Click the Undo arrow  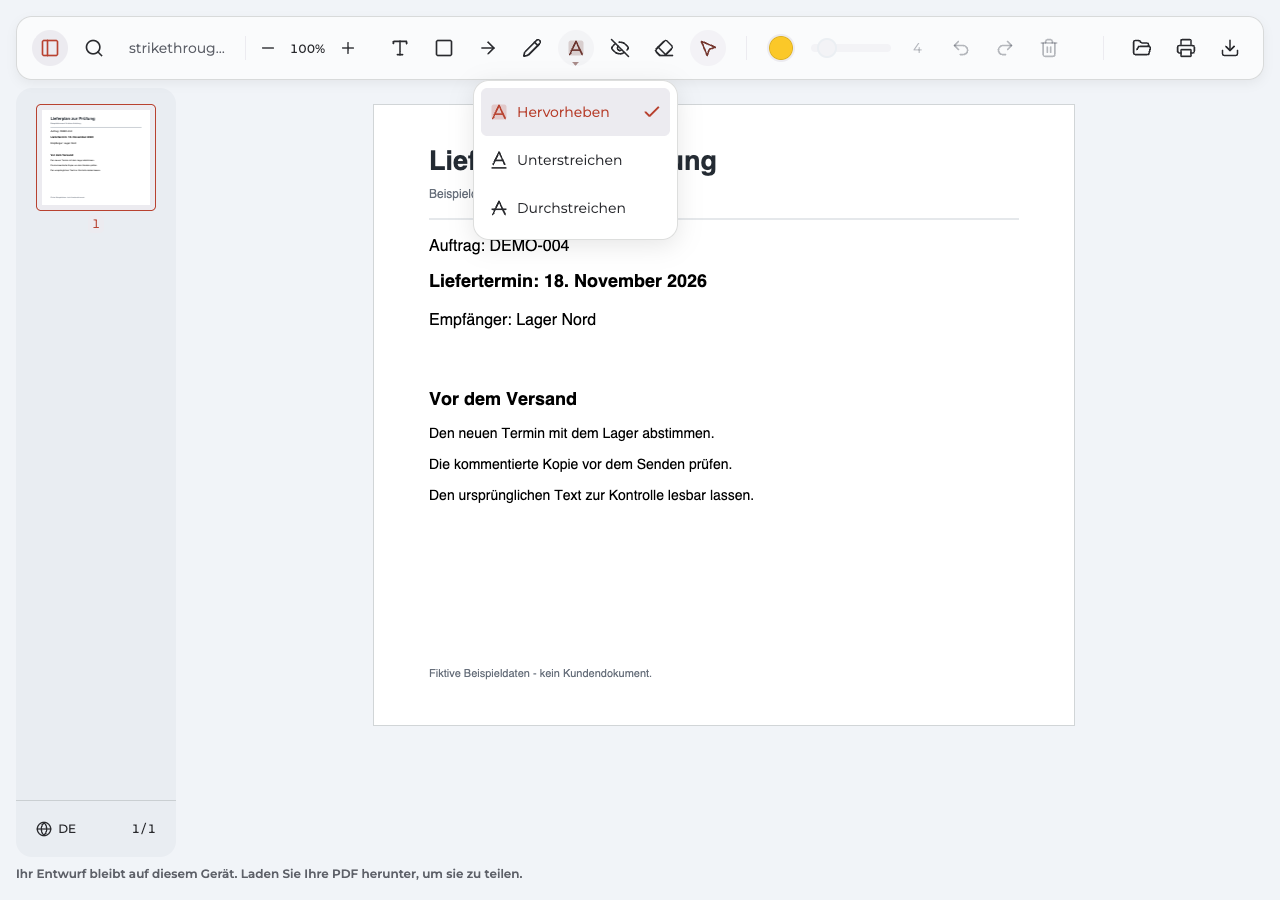coord(961,48)
